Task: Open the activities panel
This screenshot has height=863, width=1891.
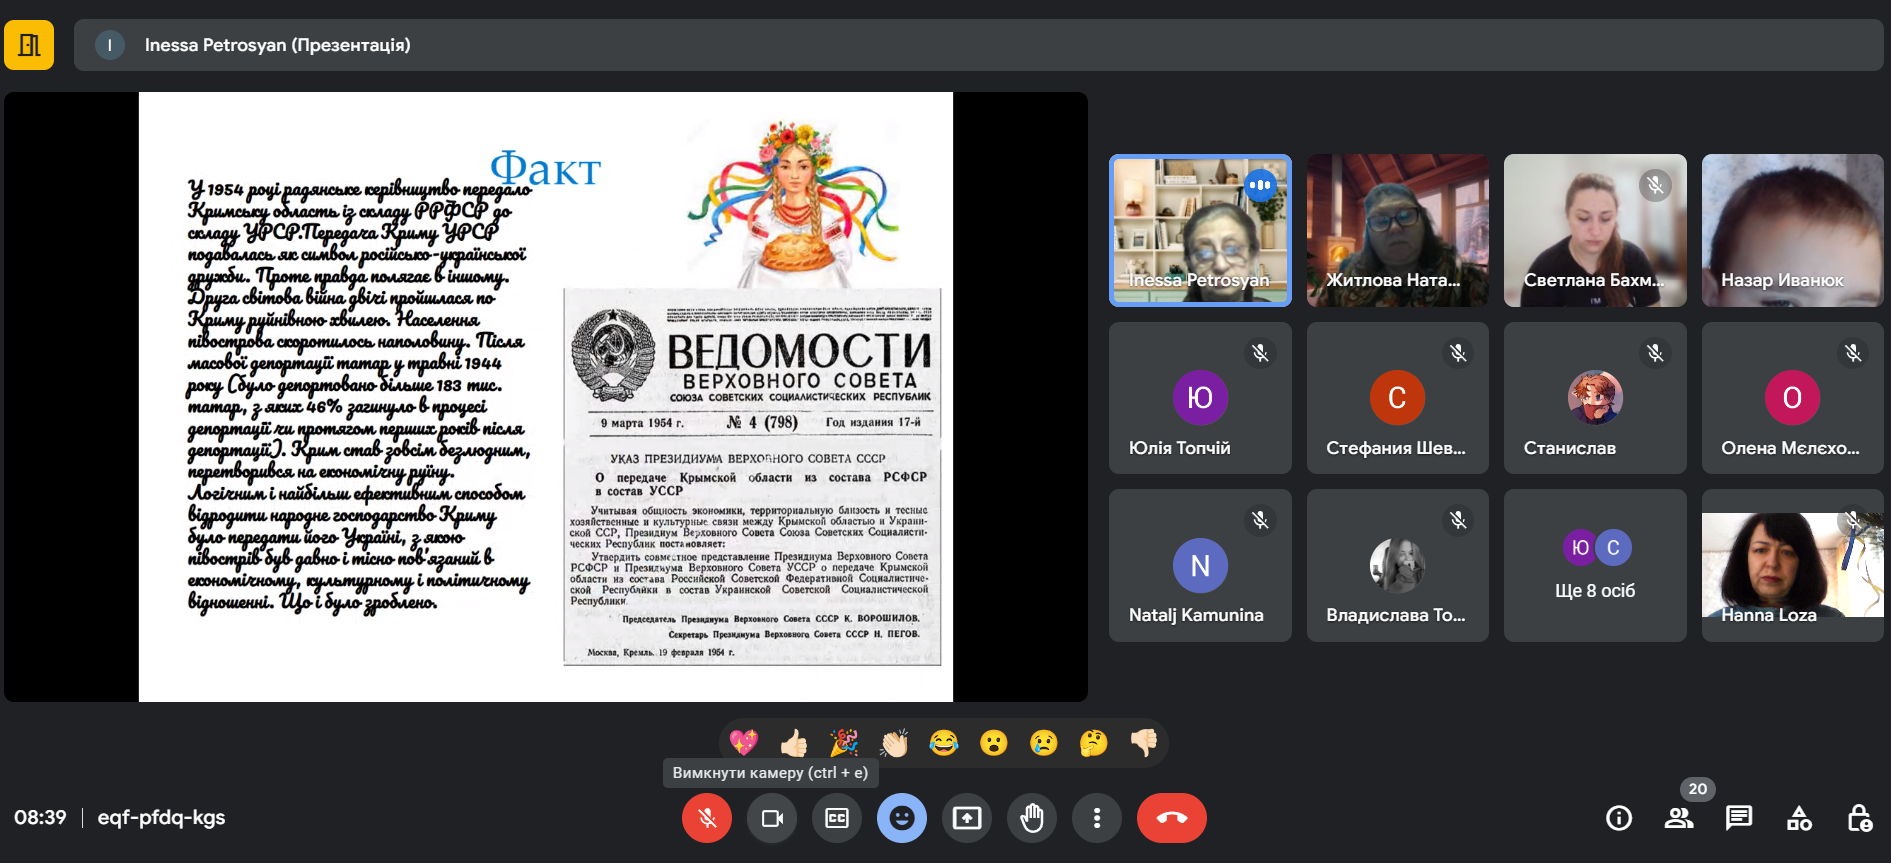Action: tap(1799, 818)
